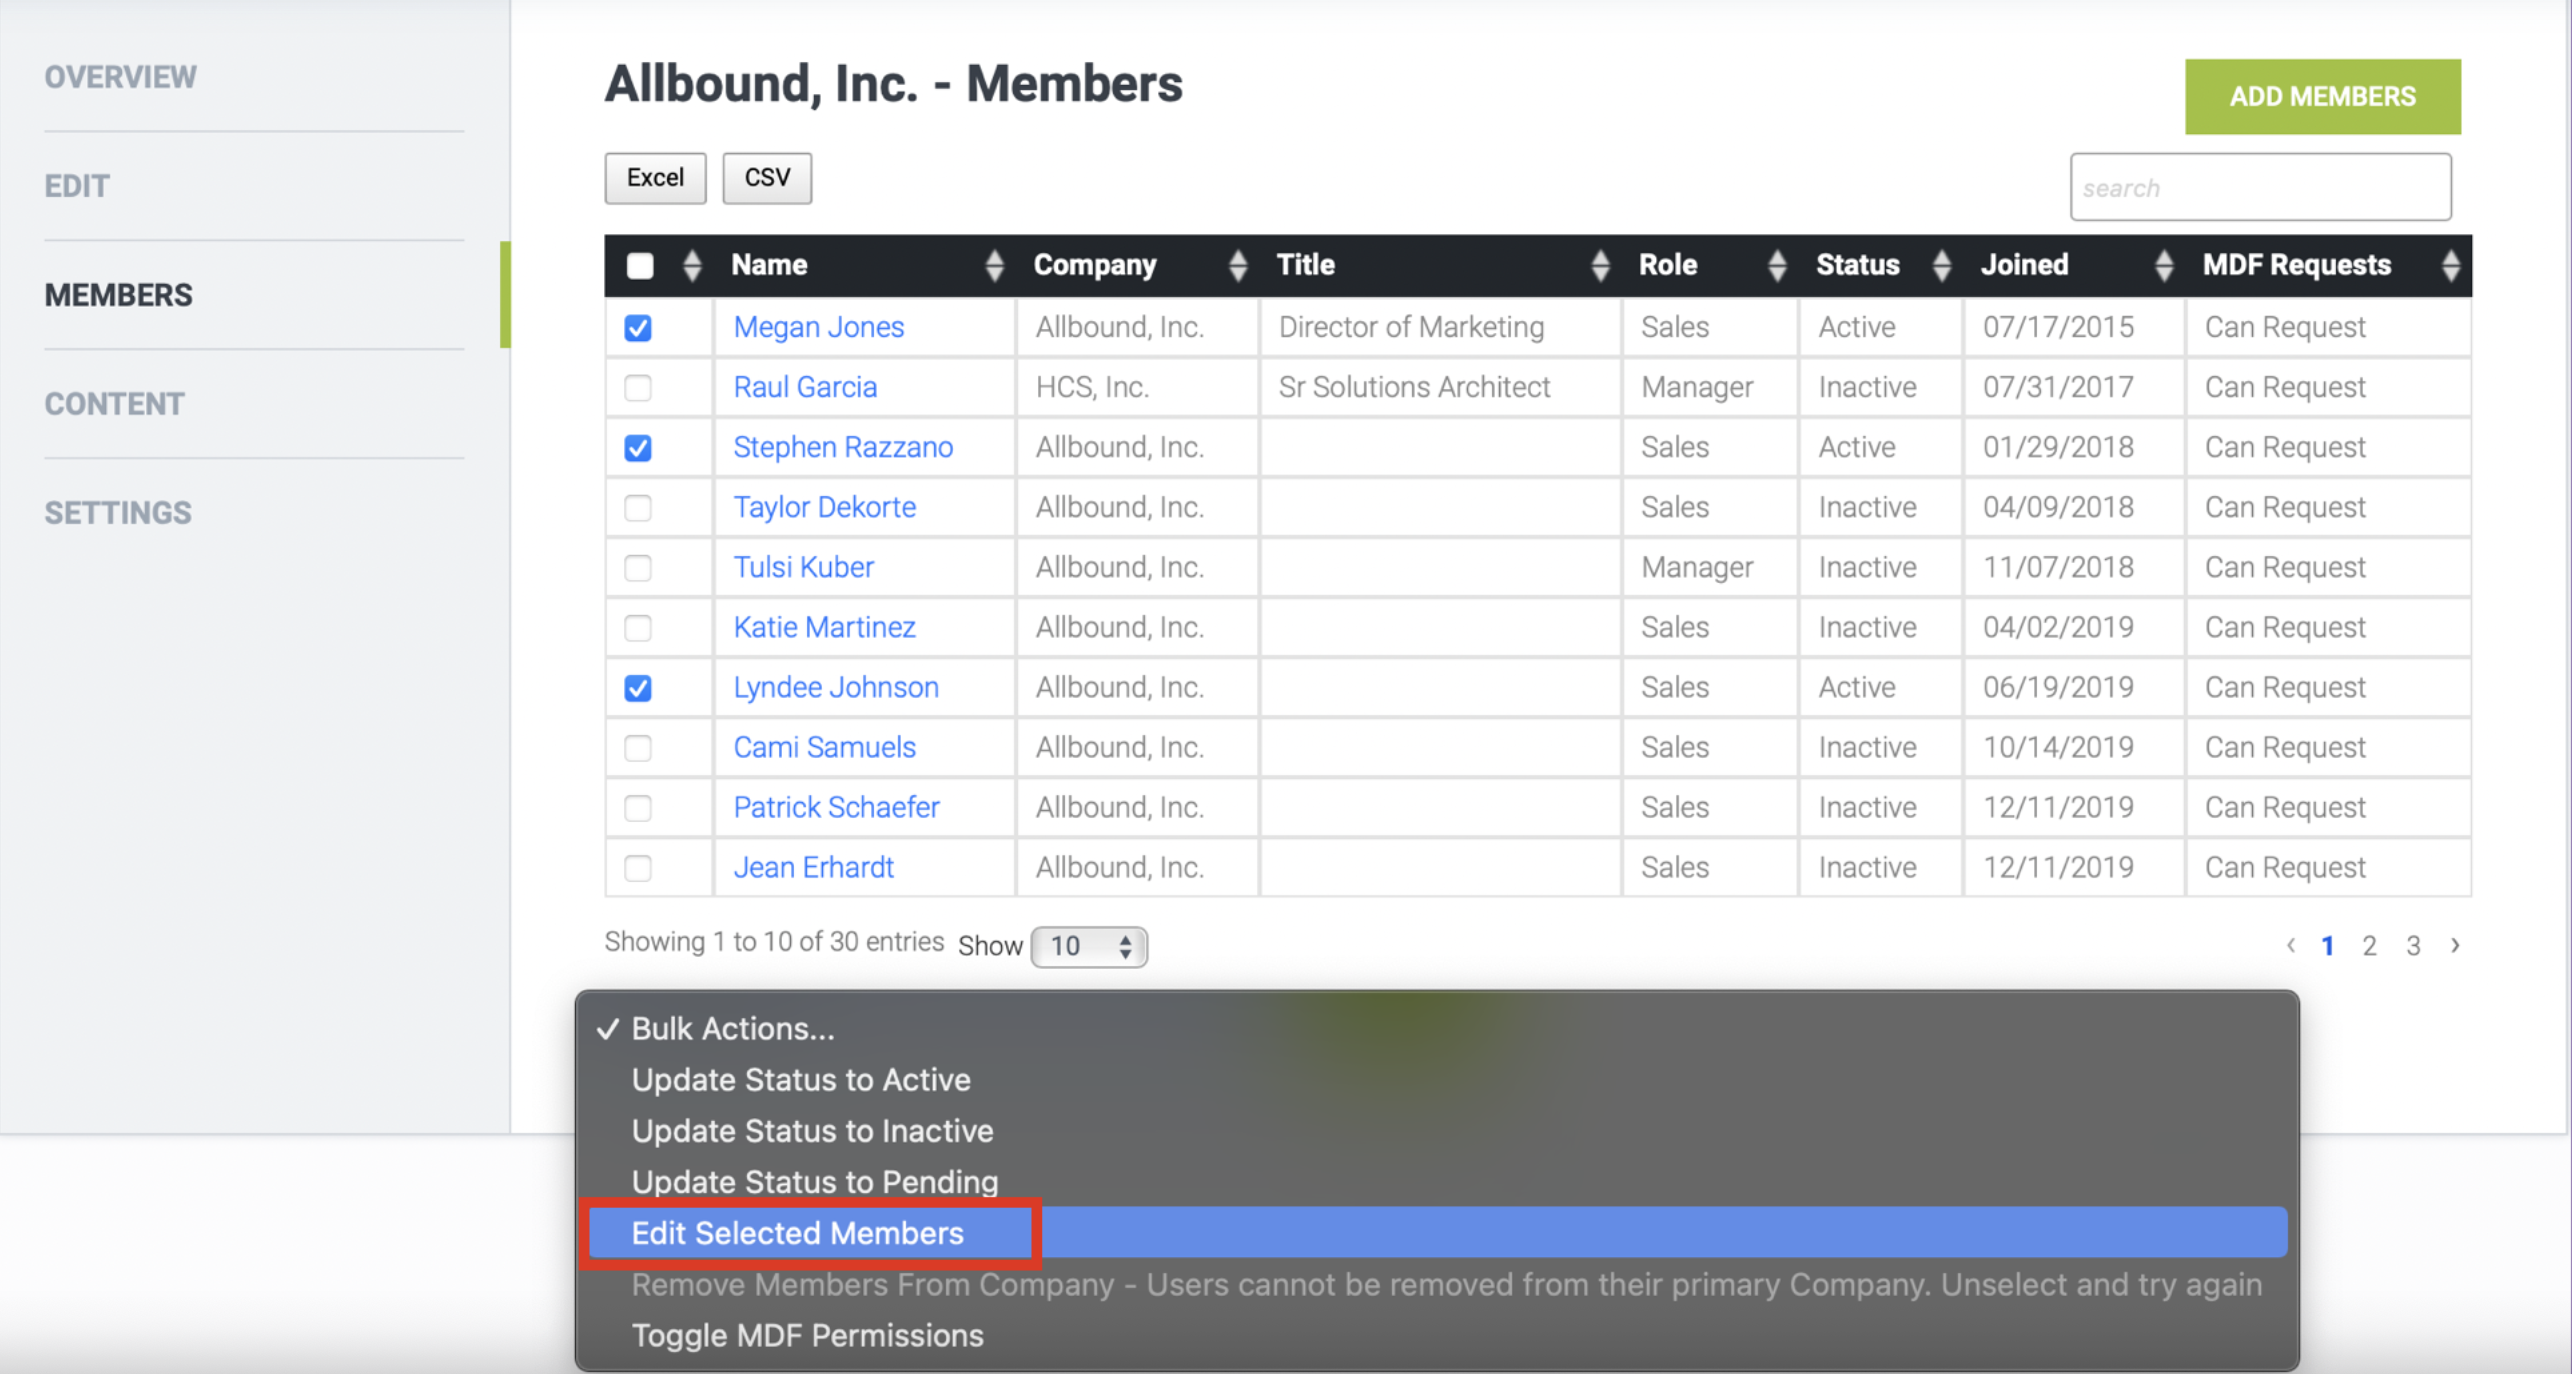Open Settings in left sidebar

pyautogui.click(x=118, y=513)
